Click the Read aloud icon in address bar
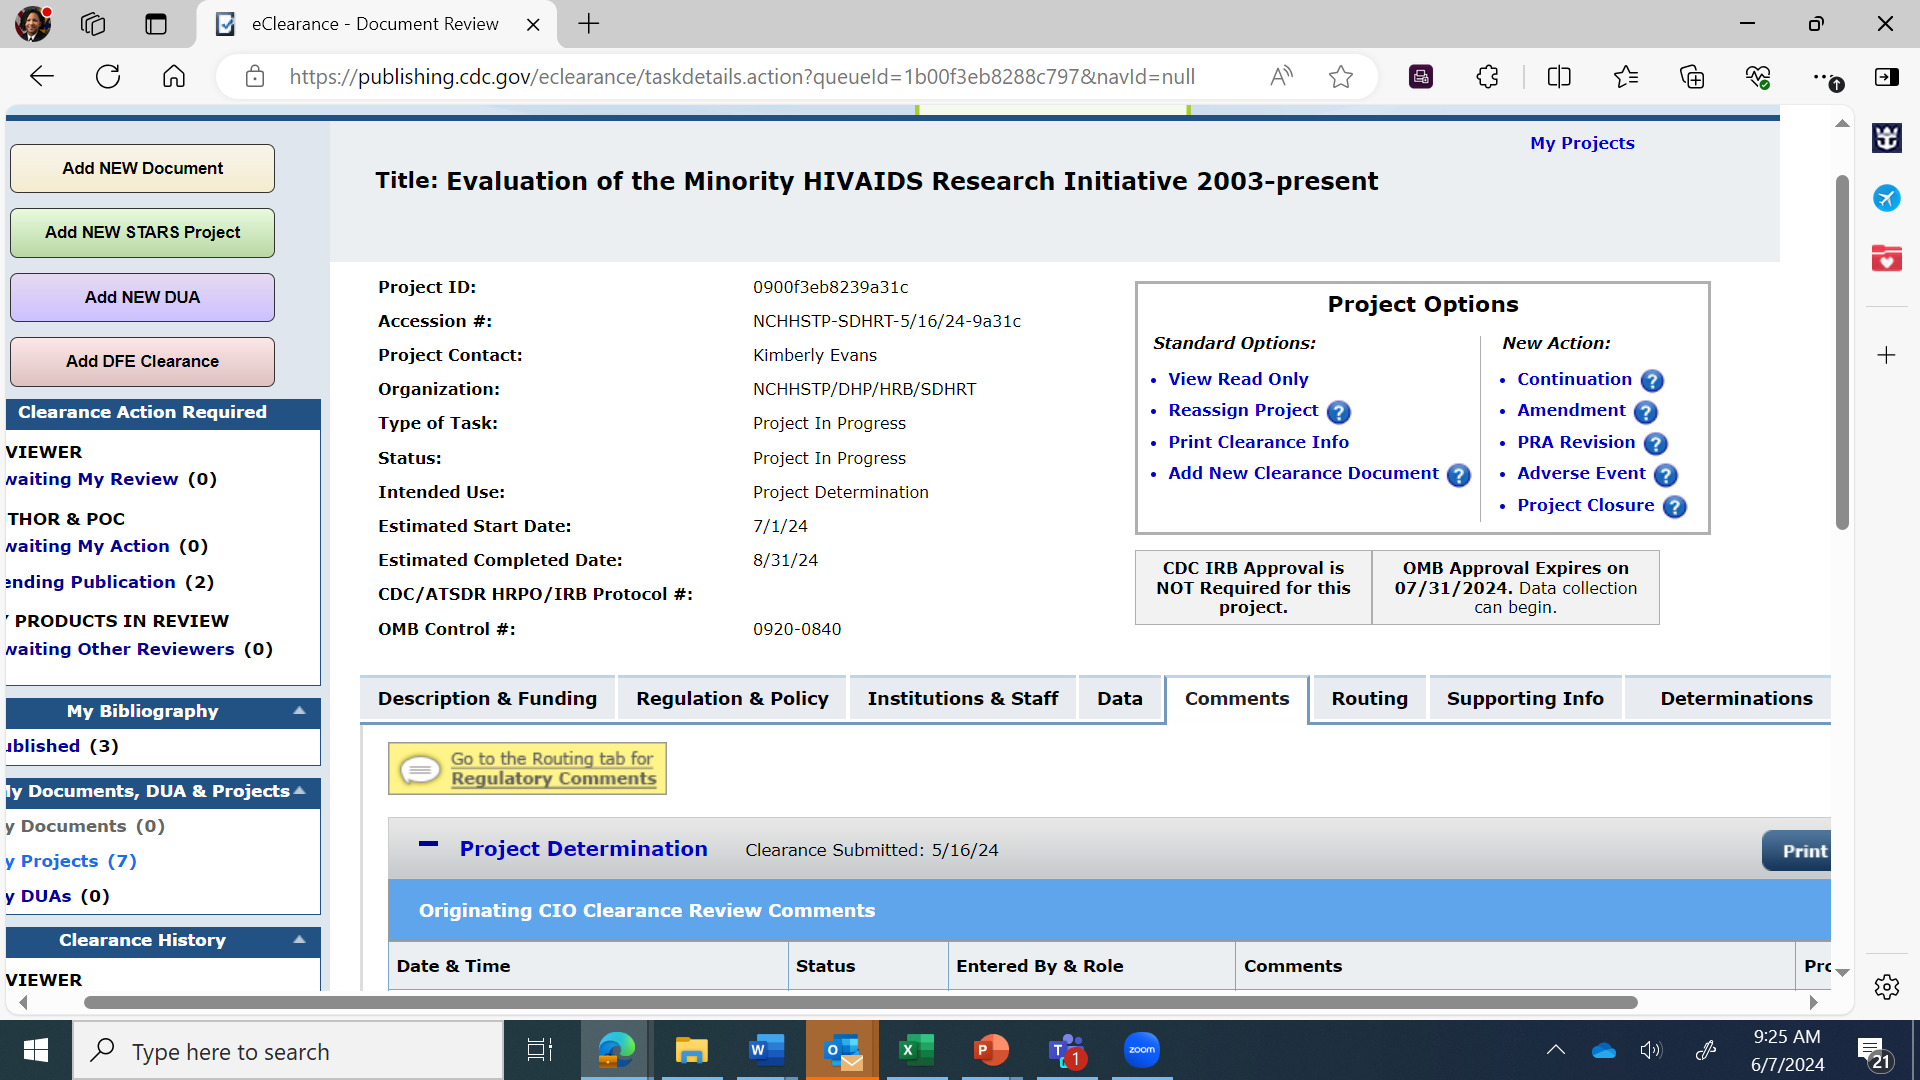Image resolution: width=1920 pixels, height=1080 pixels. [1281, 77]
